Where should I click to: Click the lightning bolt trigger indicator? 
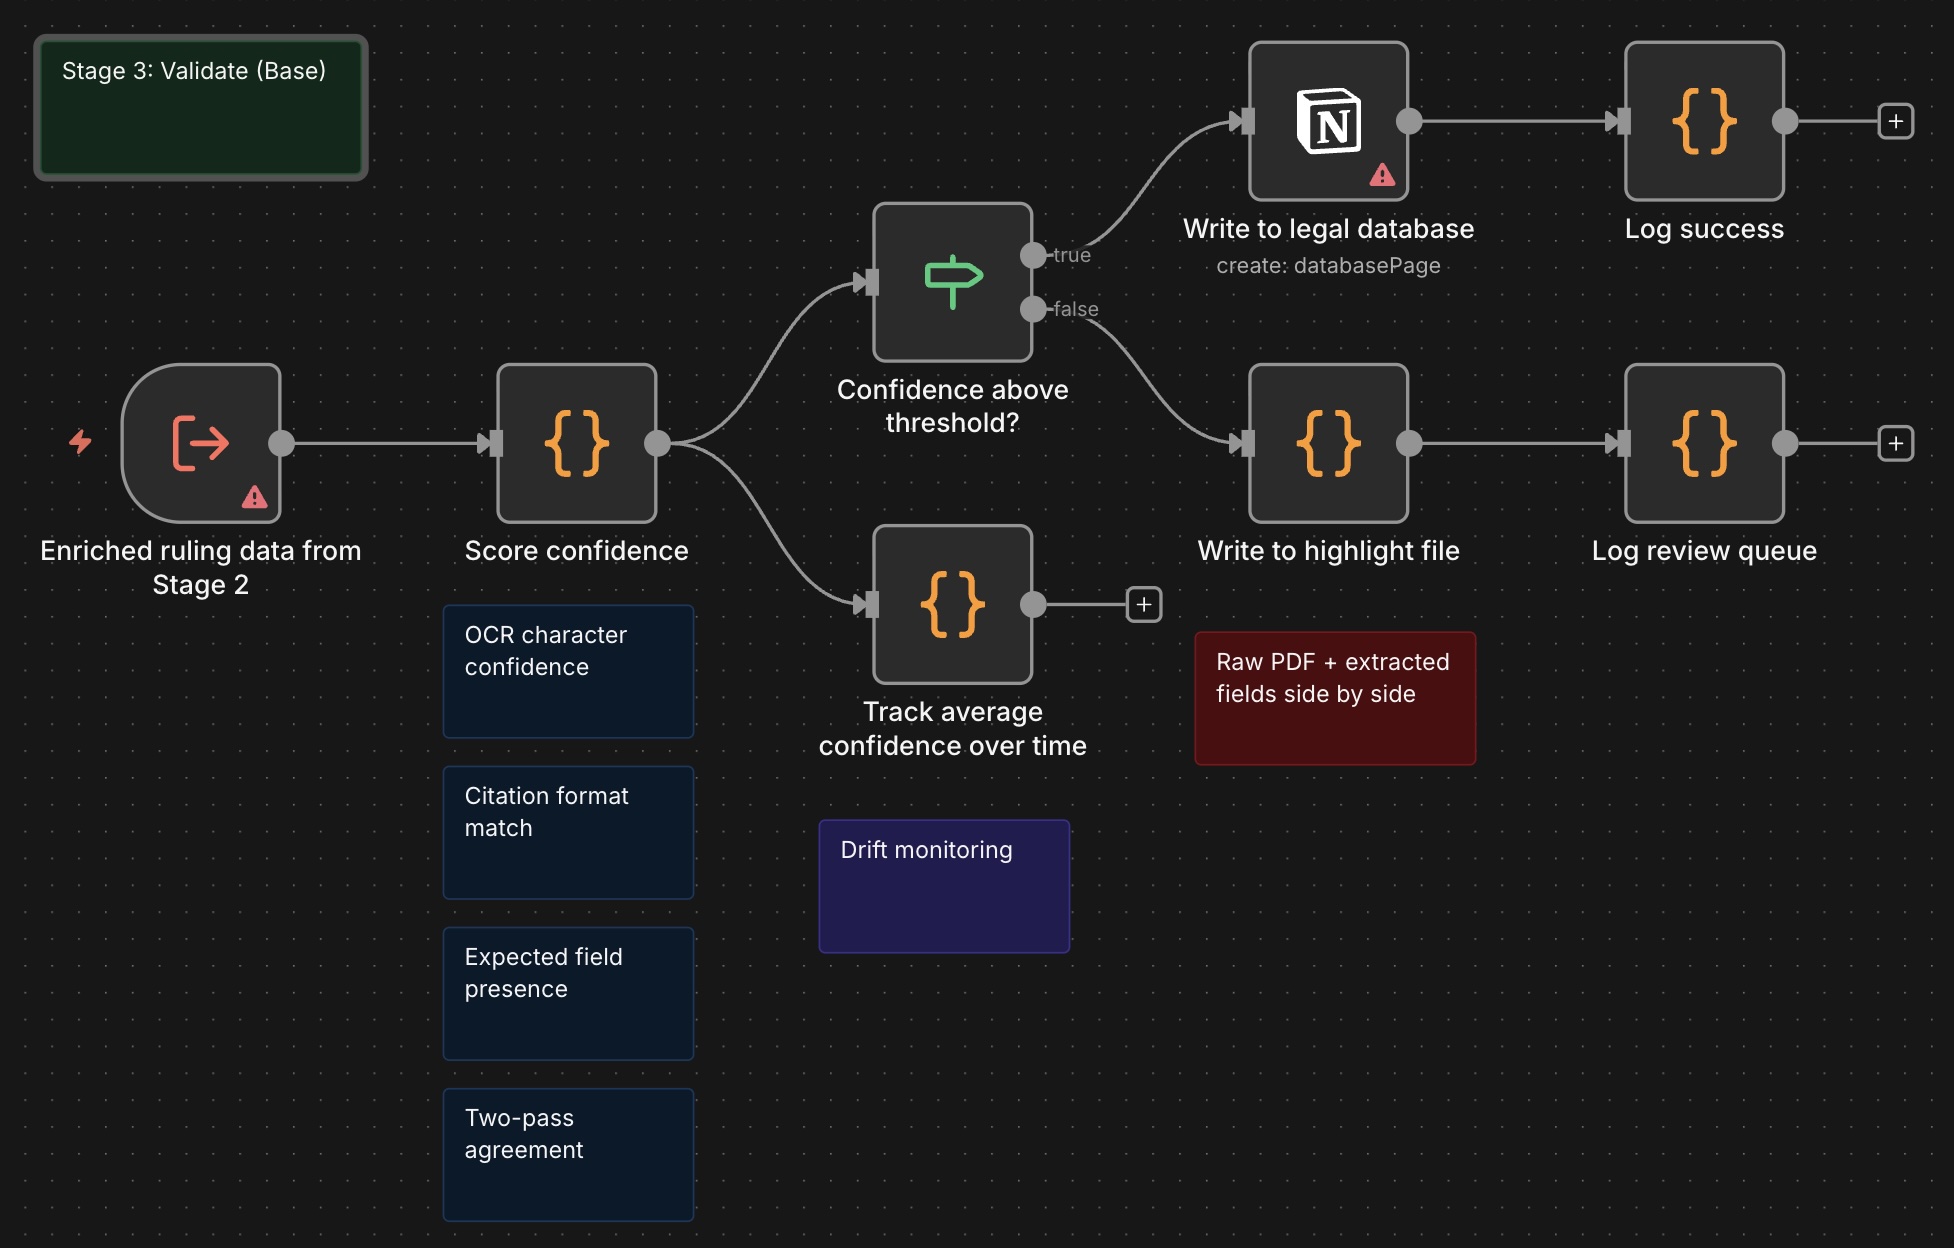coord(80,442)
